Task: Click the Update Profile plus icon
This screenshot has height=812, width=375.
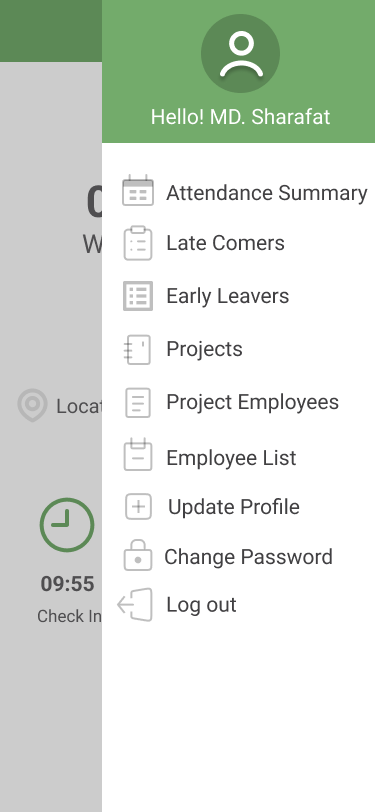Action: [x=138, y=506]
